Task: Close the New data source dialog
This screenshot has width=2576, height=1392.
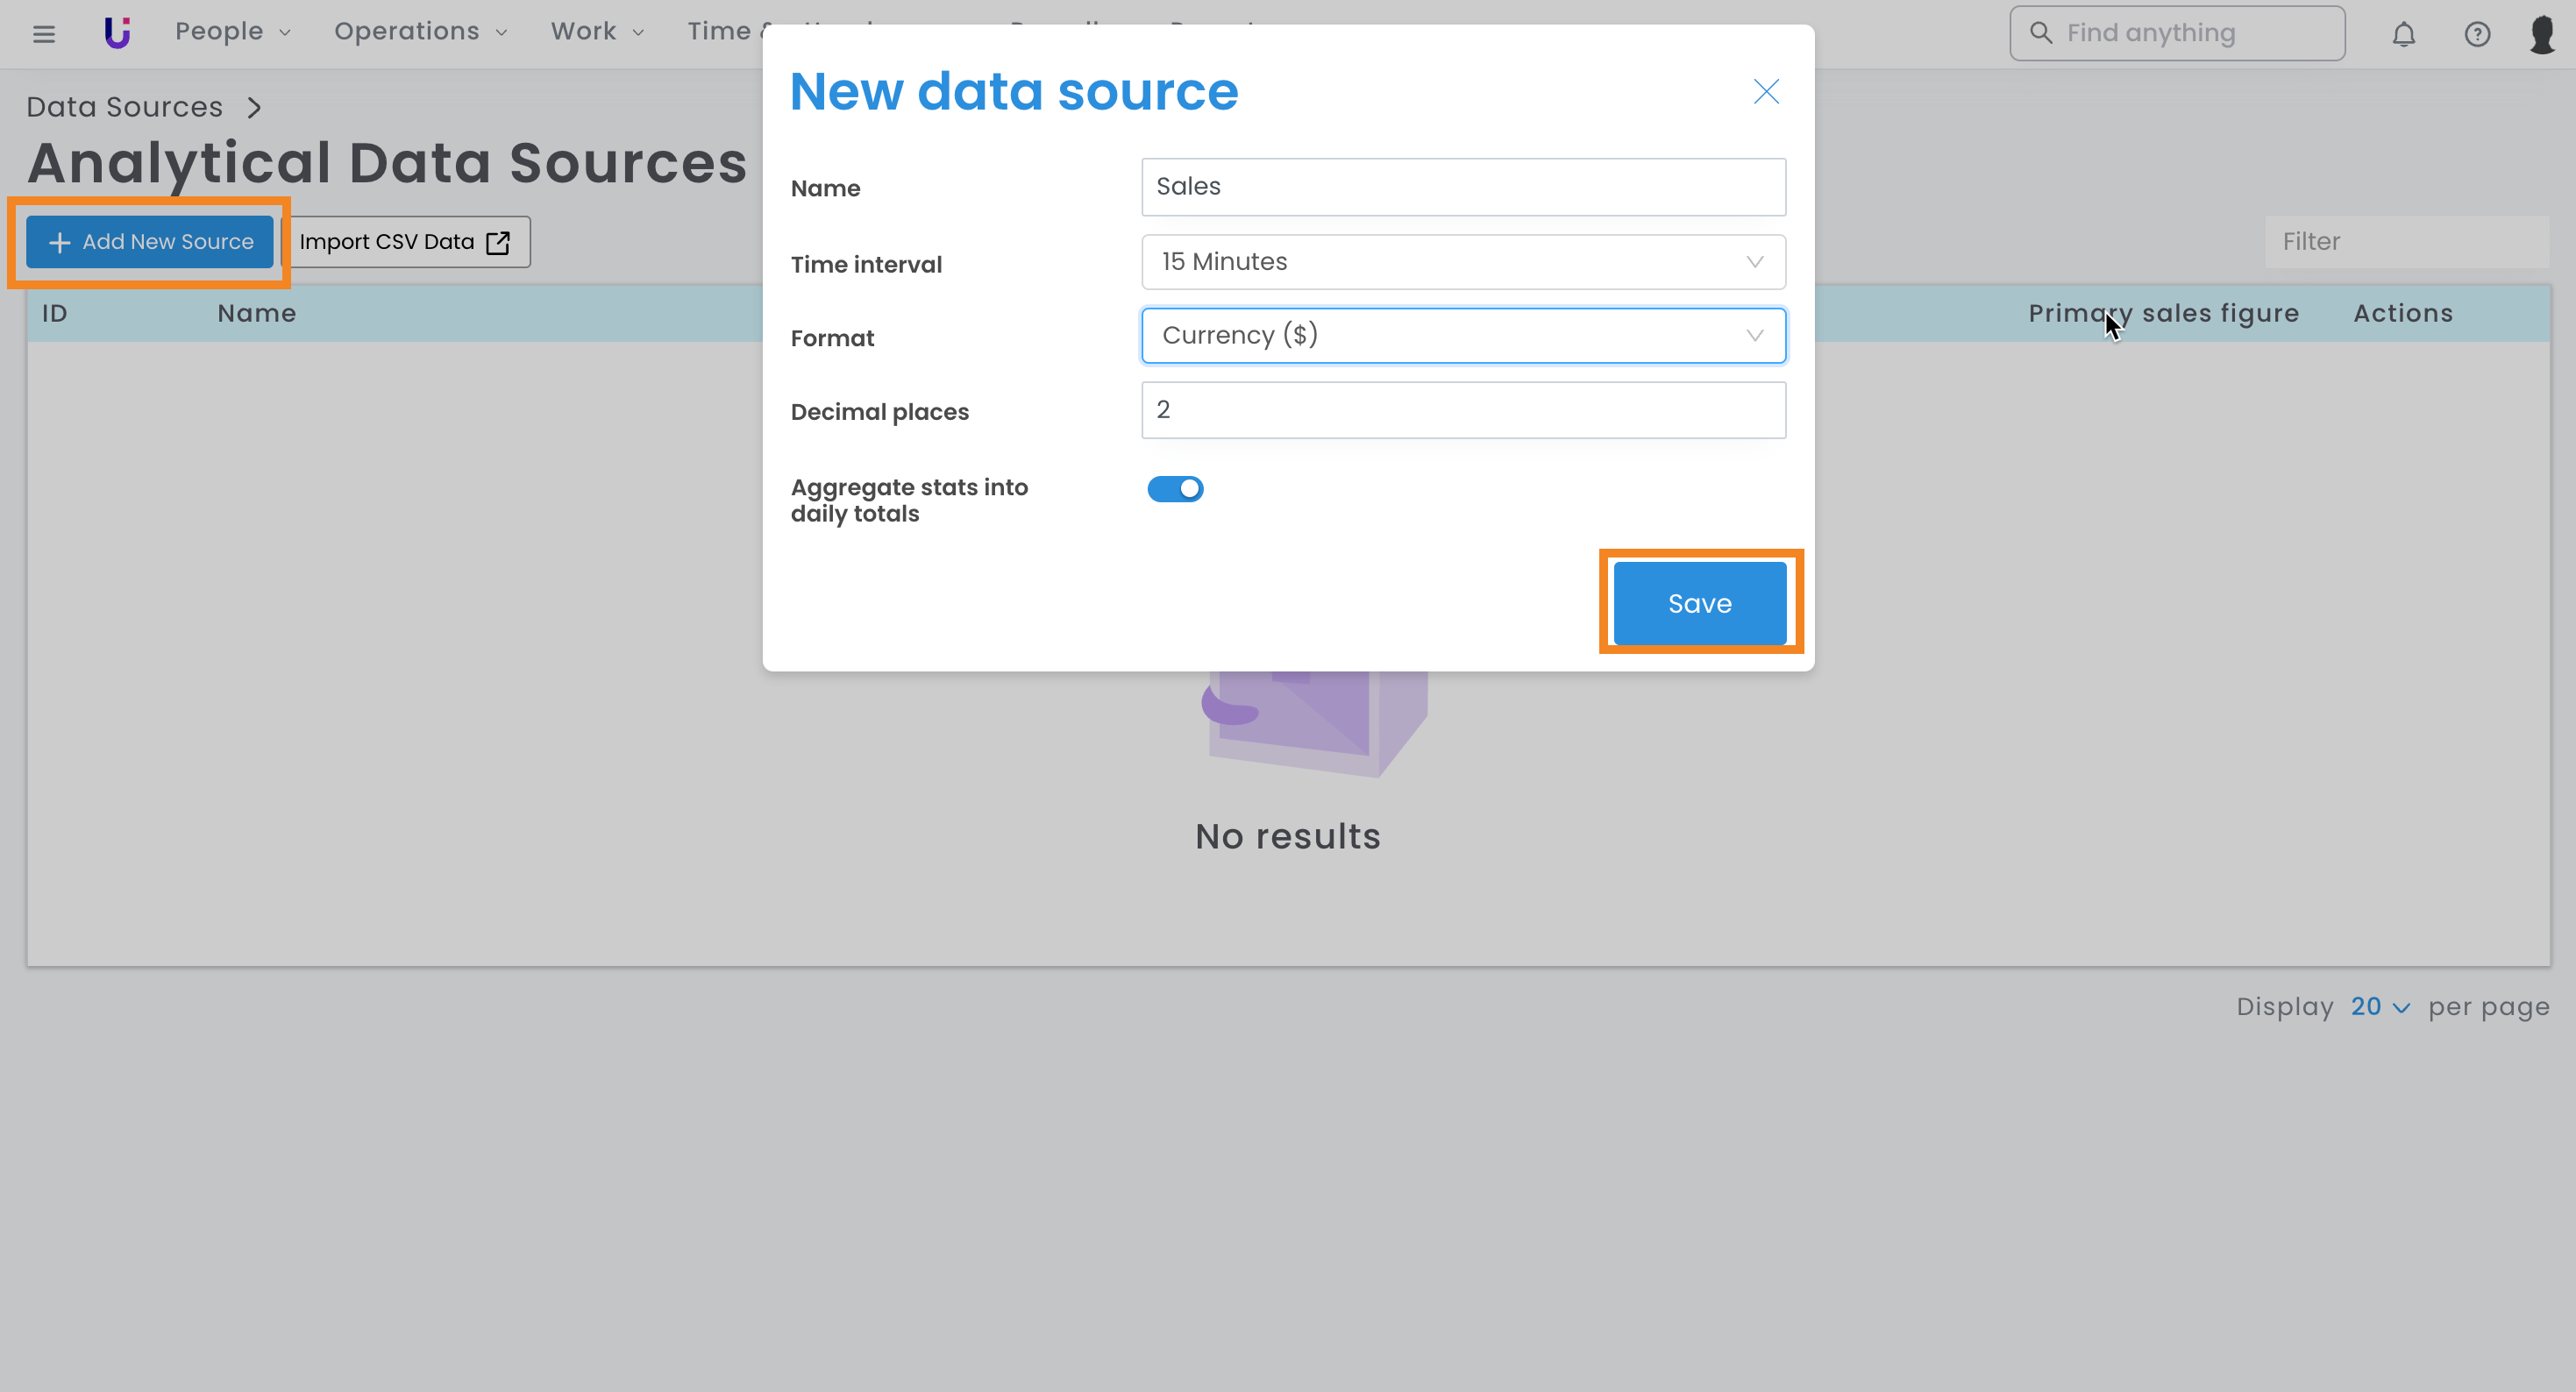Action: pos(1765,92)
